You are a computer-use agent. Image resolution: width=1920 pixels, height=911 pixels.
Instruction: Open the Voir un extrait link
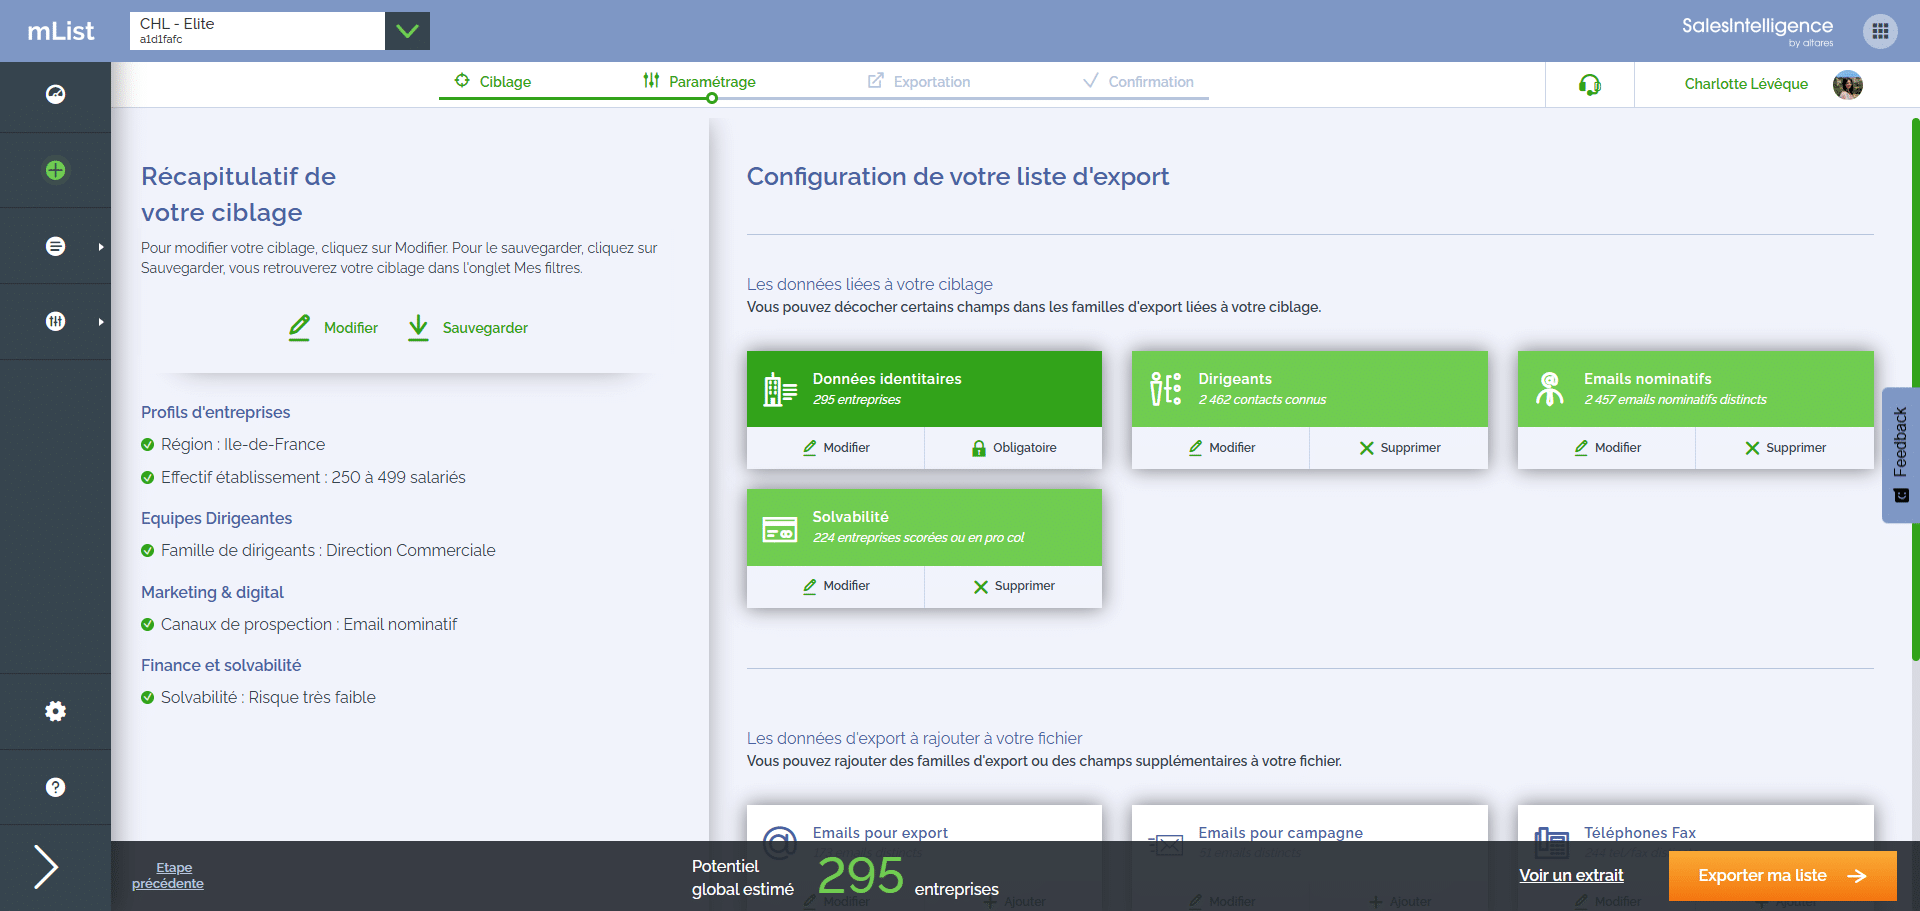[1571, 876]
